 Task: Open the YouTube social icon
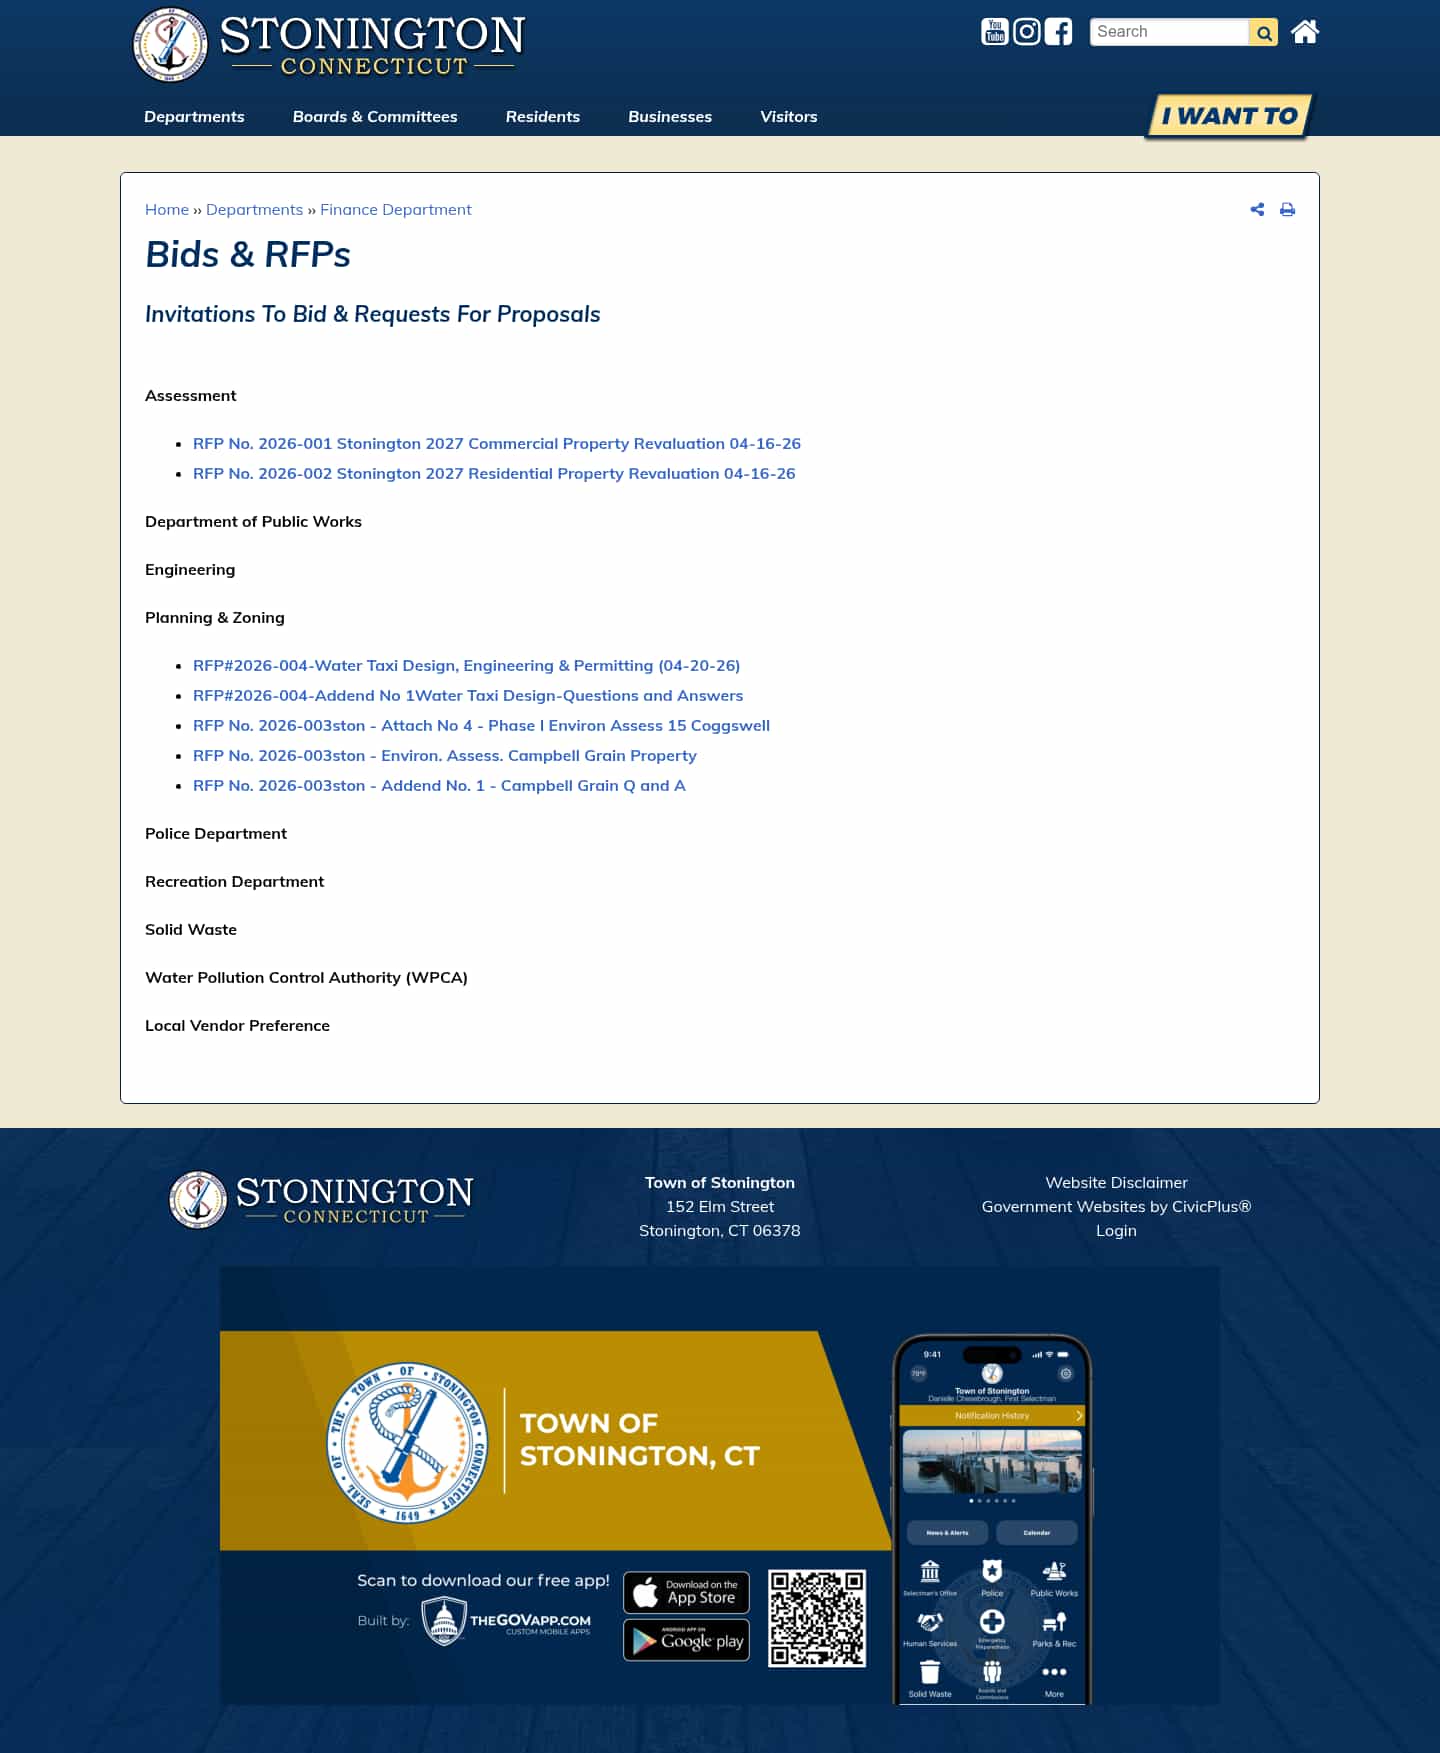click(994, 32)
